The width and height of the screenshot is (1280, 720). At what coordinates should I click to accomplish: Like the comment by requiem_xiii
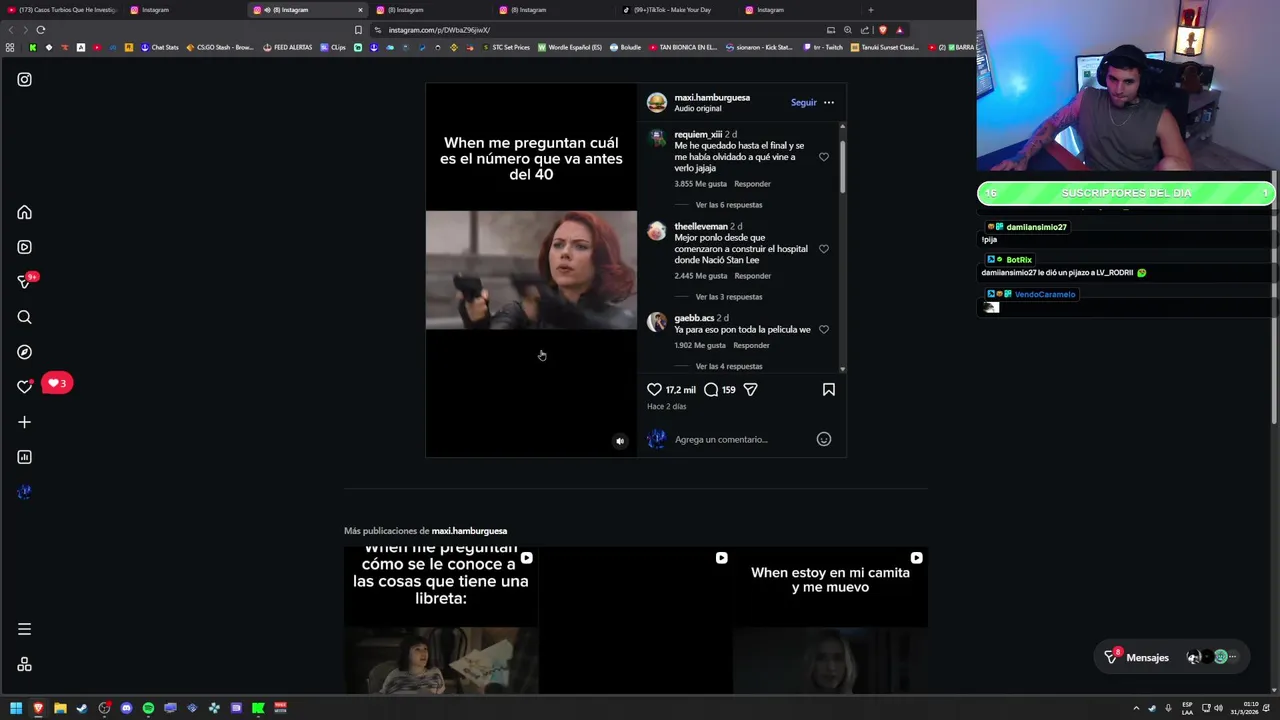824,157
